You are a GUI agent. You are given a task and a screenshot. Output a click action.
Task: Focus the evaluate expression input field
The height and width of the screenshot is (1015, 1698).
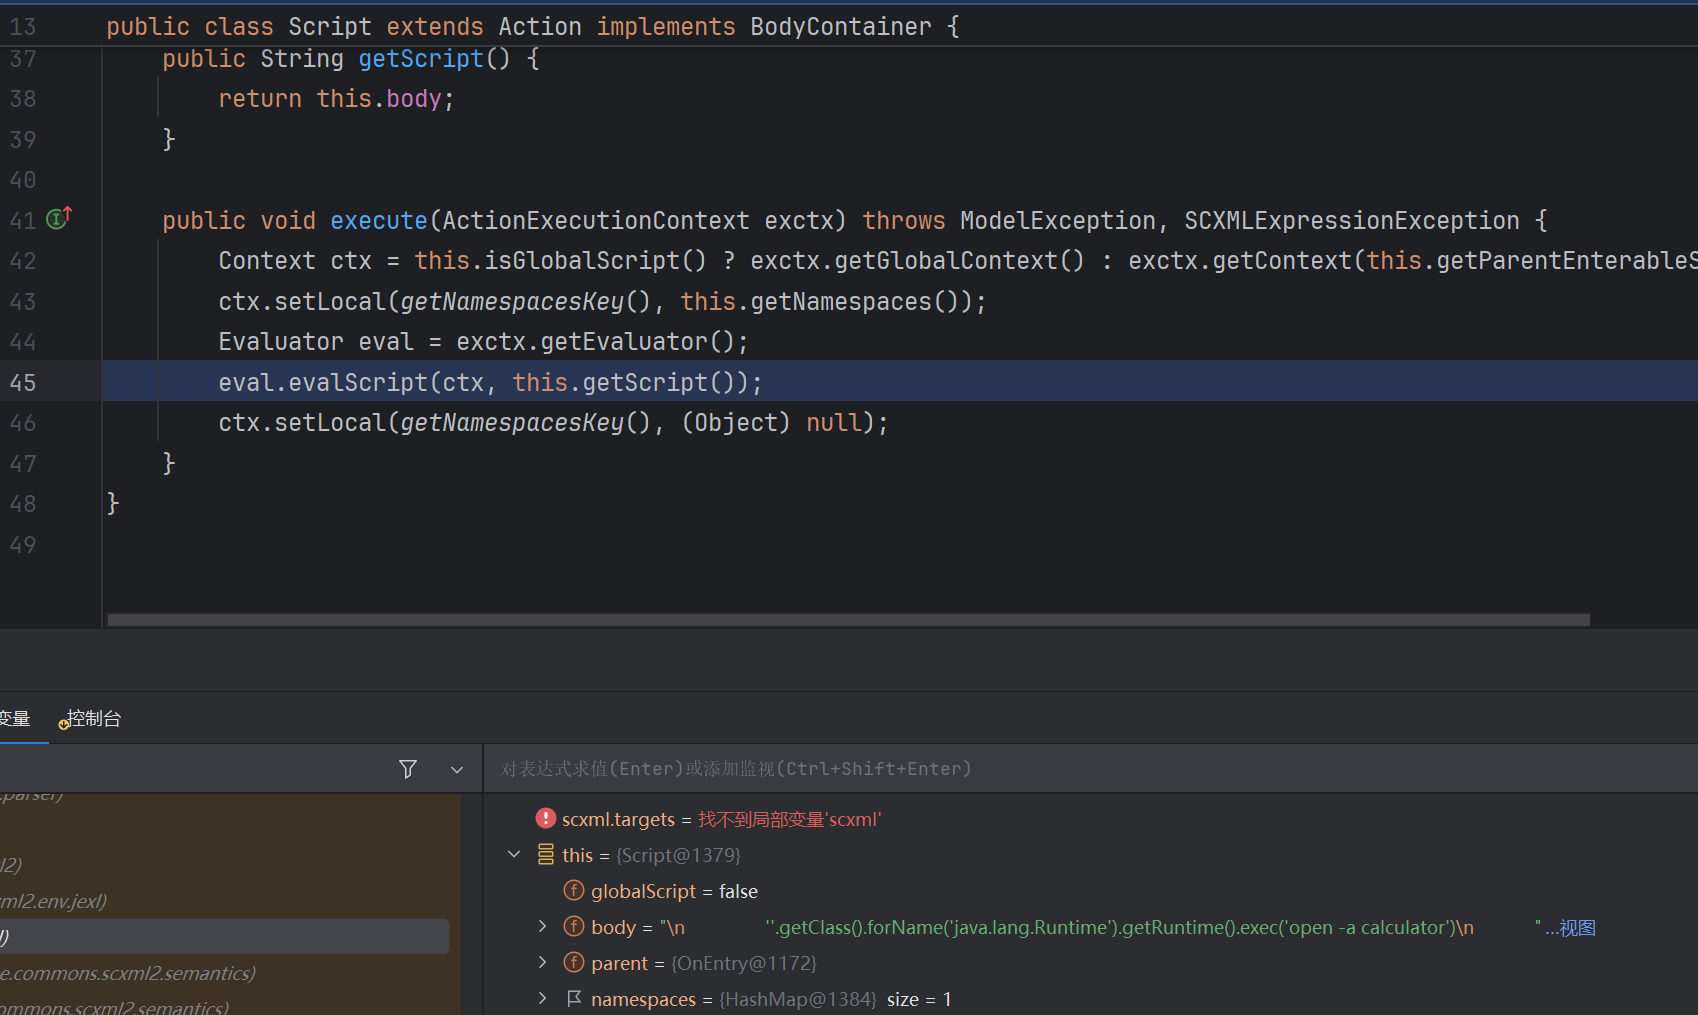[x=1090, y=769]
